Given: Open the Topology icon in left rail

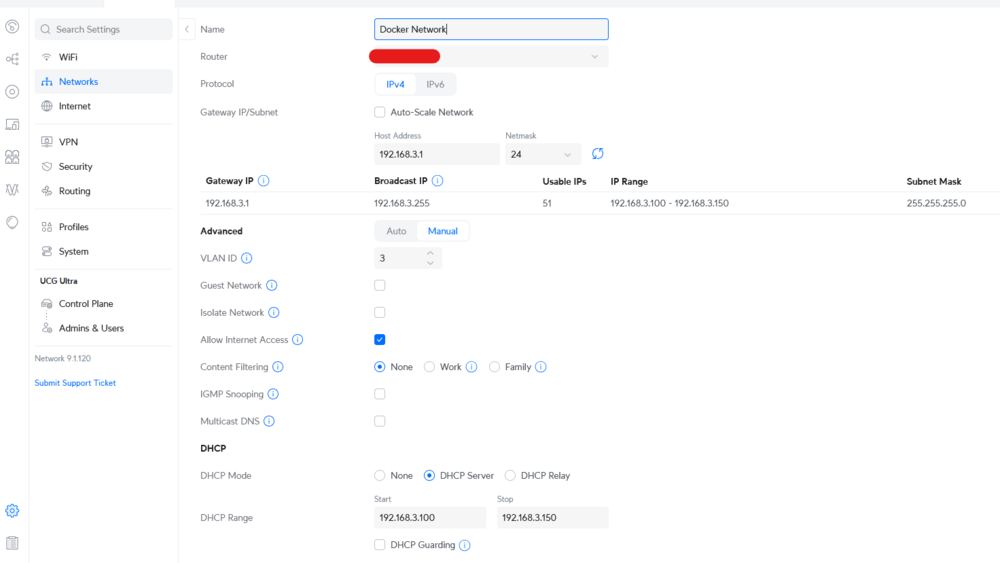Looking at the screenshot, I should click(x=12, y=59).
